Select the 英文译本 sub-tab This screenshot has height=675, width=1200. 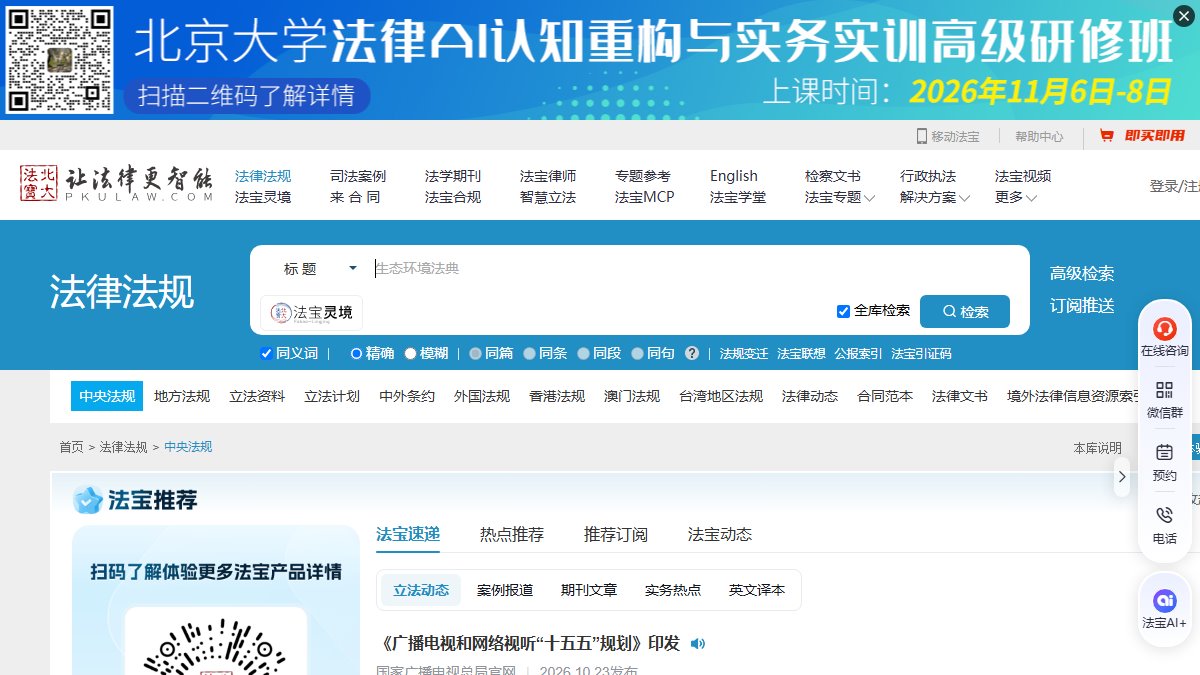[x=757, y=590]
